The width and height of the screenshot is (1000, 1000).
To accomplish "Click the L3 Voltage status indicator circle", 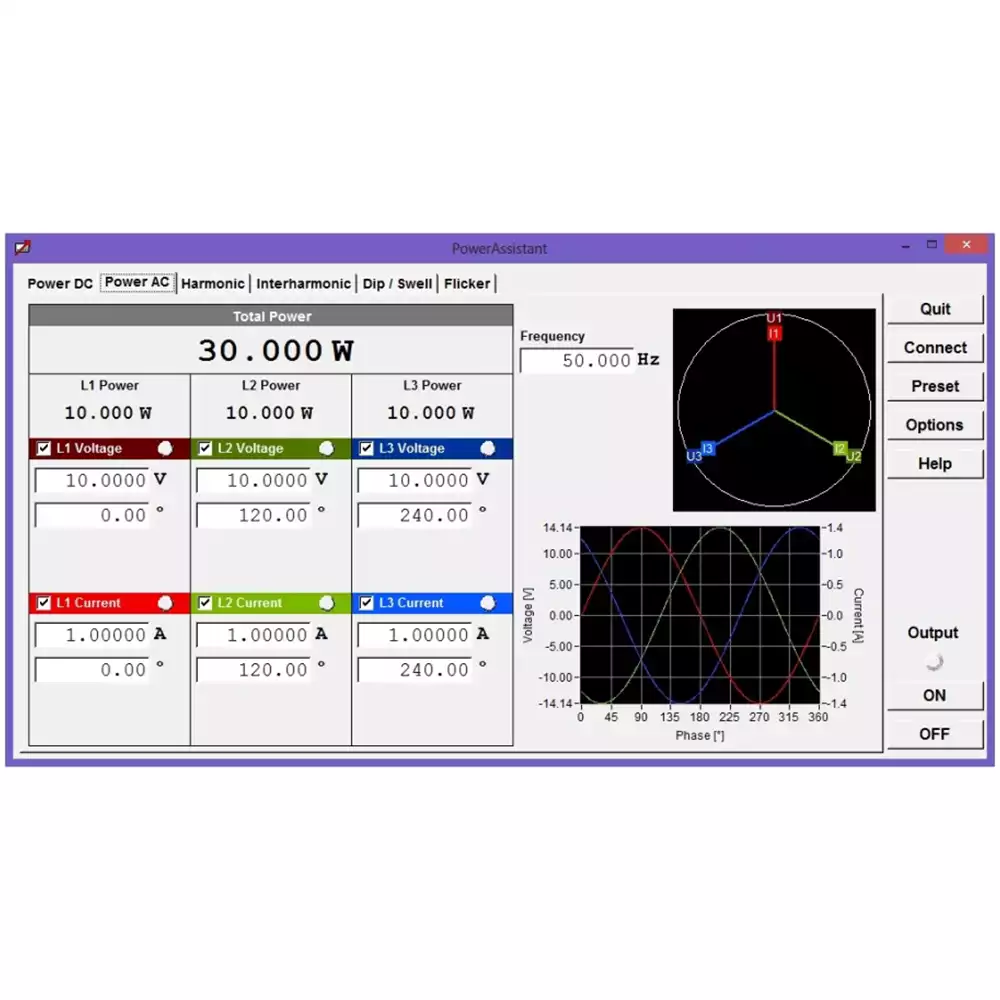I will click(x=488, y=448).
